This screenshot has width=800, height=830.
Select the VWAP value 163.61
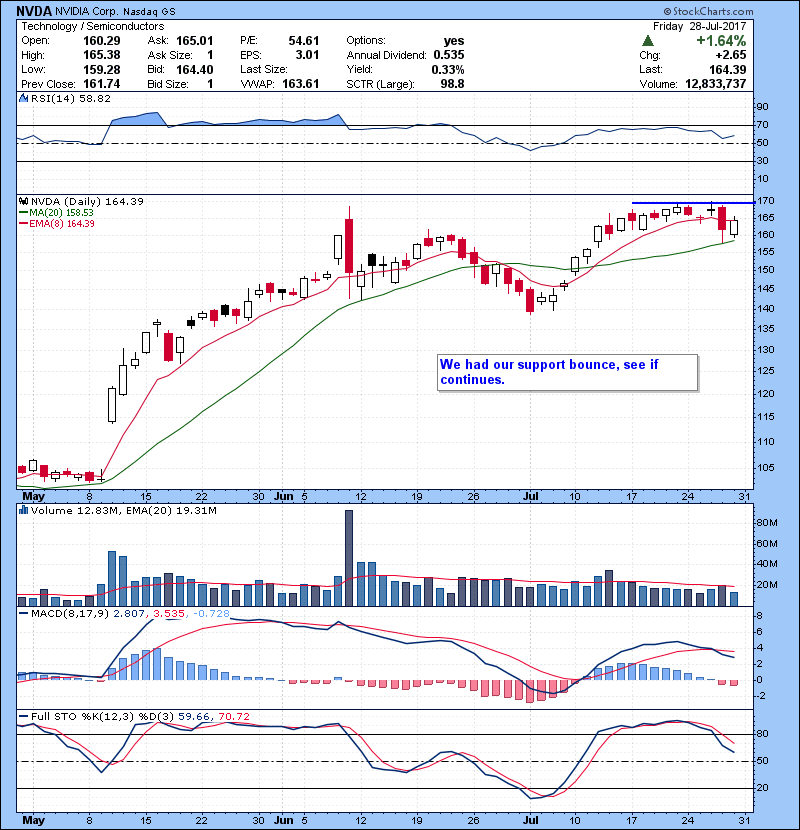coord(301,84)
